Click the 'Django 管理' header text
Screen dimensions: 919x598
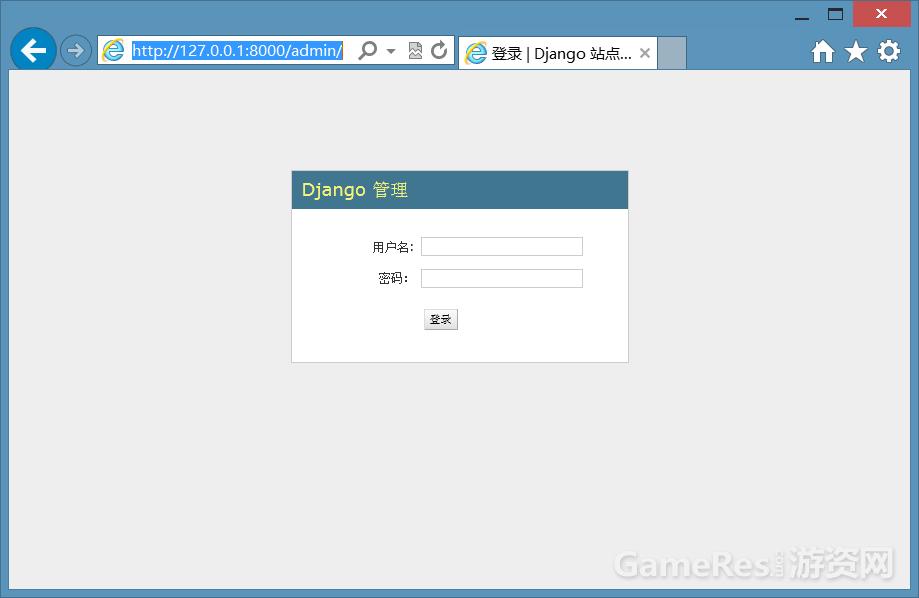pyautogui.click(x=355, y=190)
